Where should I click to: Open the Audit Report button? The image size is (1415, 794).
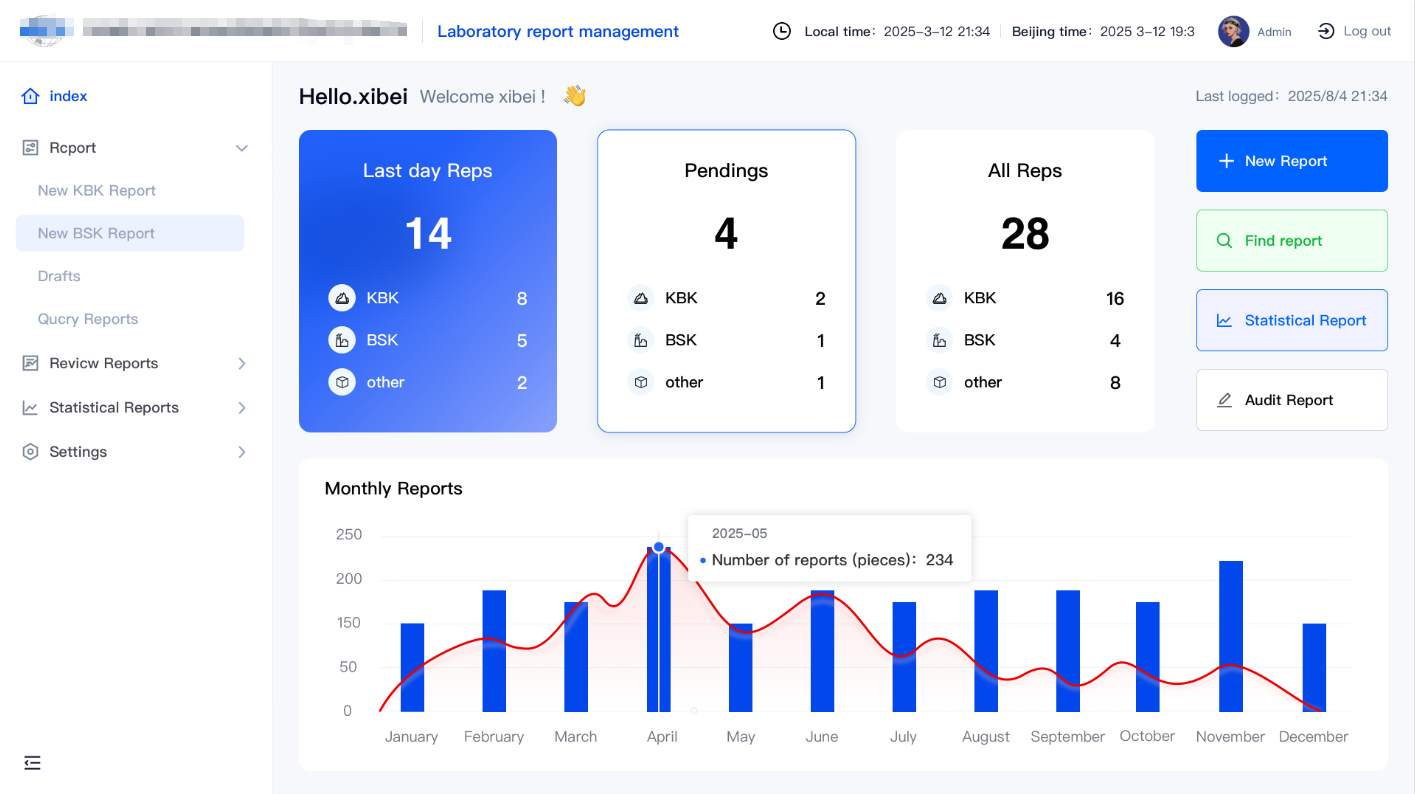tap(1291, 400)
